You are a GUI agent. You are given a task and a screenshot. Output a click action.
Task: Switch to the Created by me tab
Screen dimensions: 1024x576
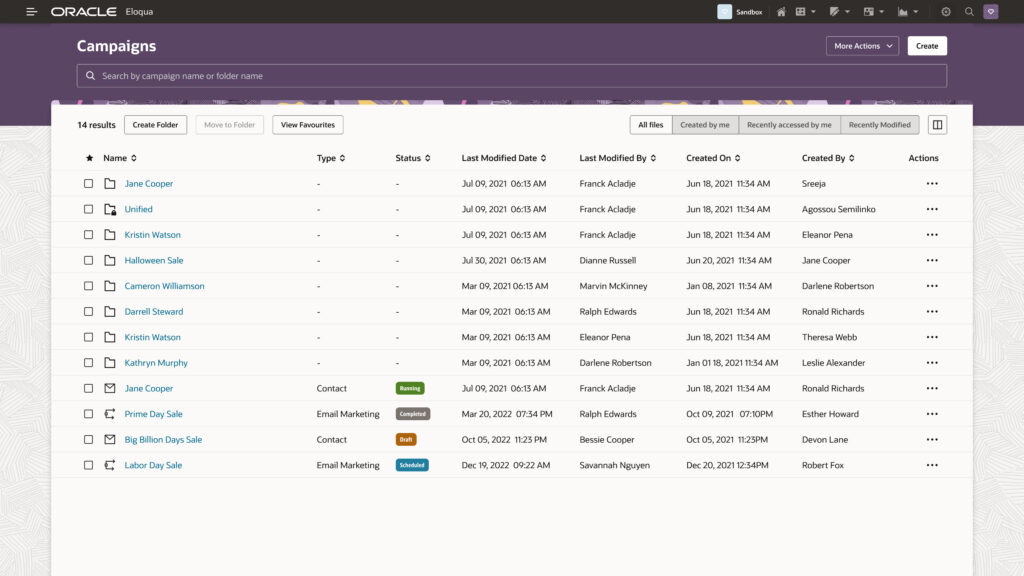coord(705,125)
